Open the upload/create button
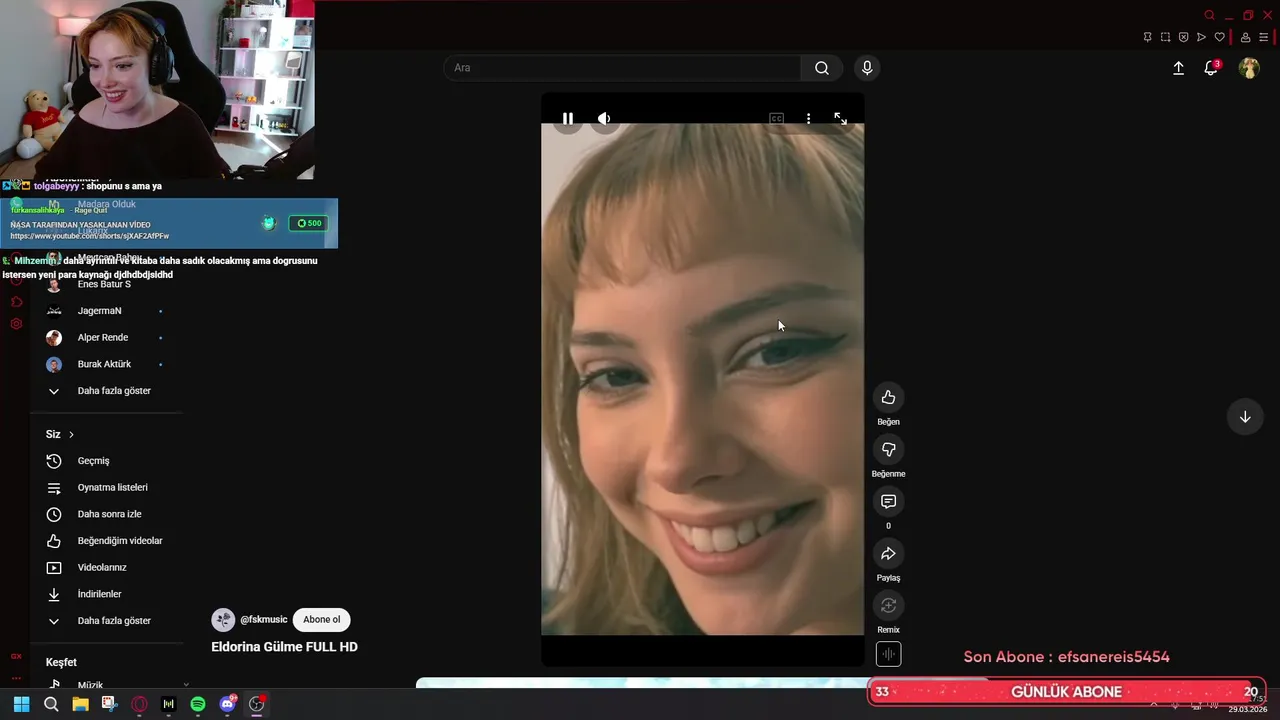 tap(1178, 68)
